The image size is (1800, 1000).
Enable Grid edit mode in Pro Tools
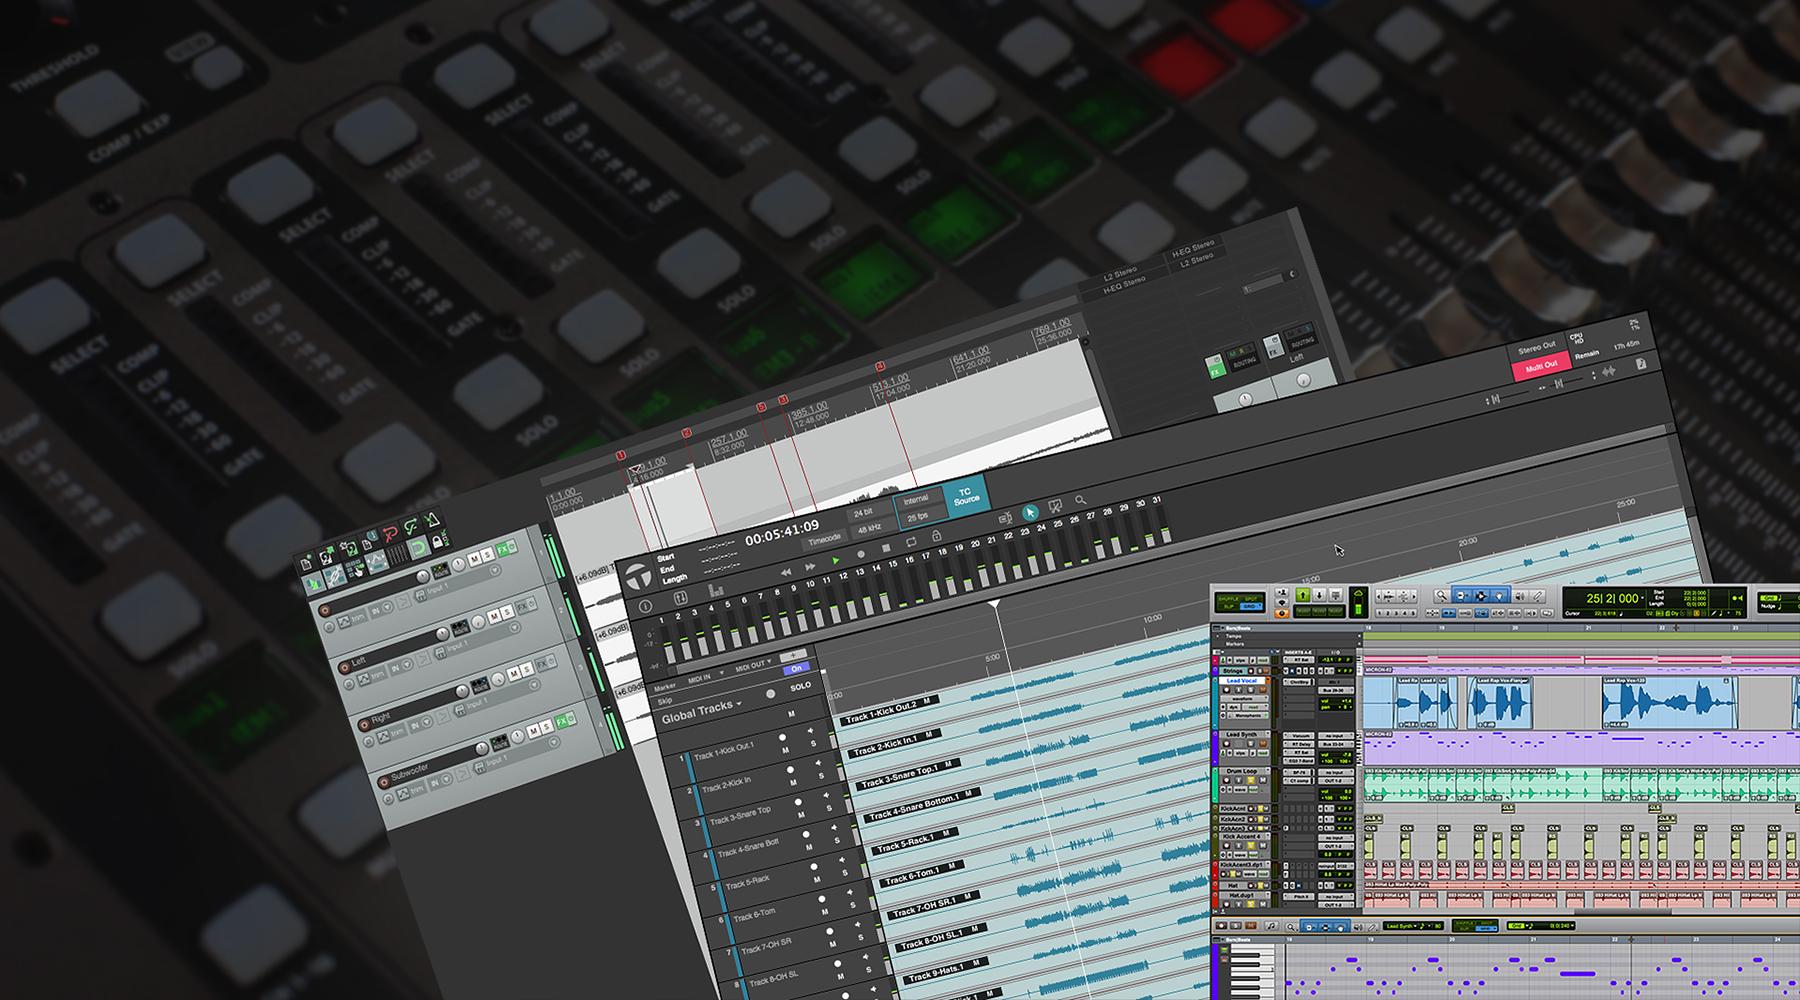point(1249,606)
